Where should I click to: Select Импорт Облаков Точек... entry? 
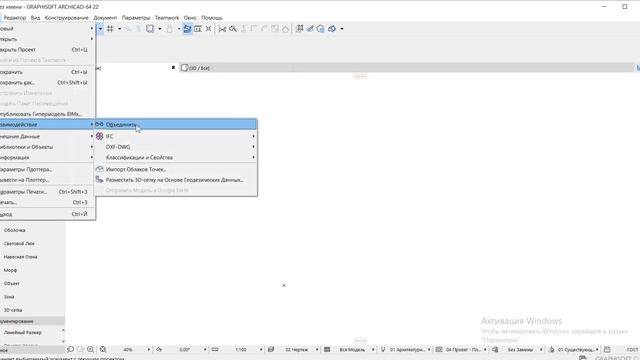point(176,169)
